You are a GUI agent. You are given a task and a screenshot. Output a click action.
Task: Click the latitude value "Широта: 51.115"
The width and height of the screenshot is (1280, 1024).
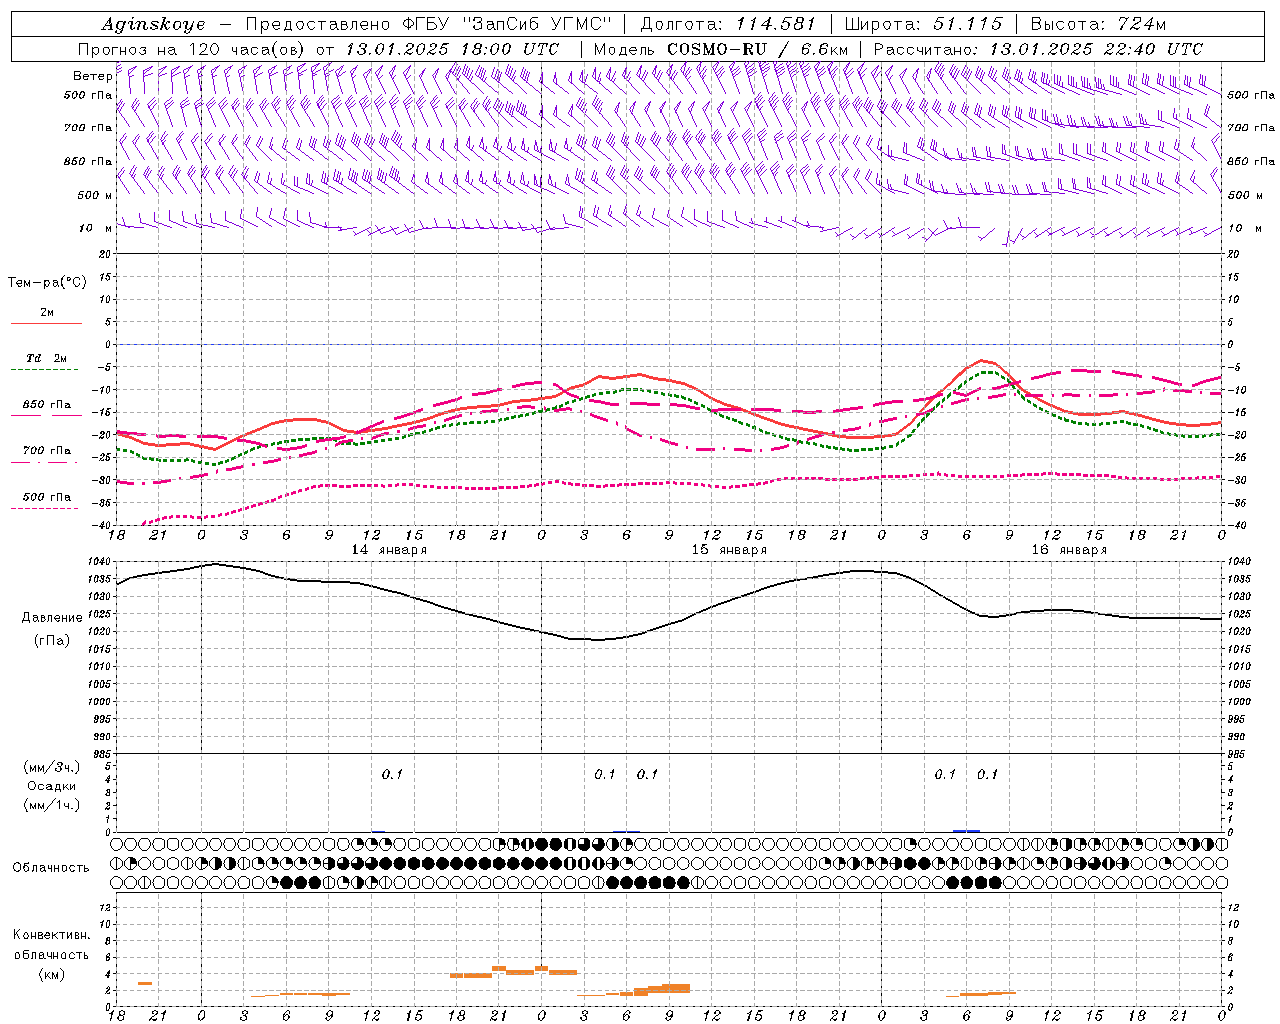[923, 24]
